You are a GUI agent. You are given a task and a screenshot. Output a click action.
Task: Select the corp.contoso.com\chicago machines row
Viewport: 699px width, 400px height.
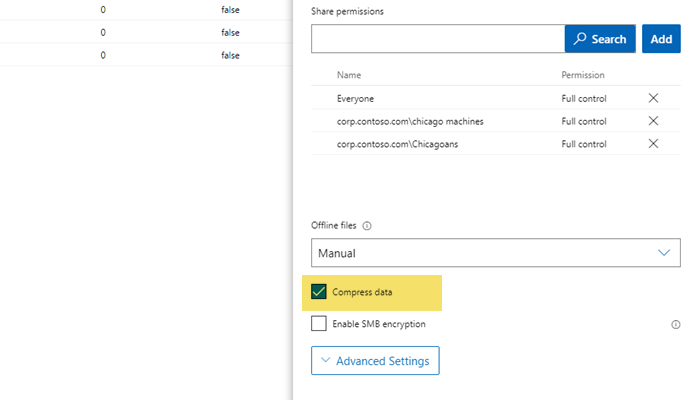(410, 121)
